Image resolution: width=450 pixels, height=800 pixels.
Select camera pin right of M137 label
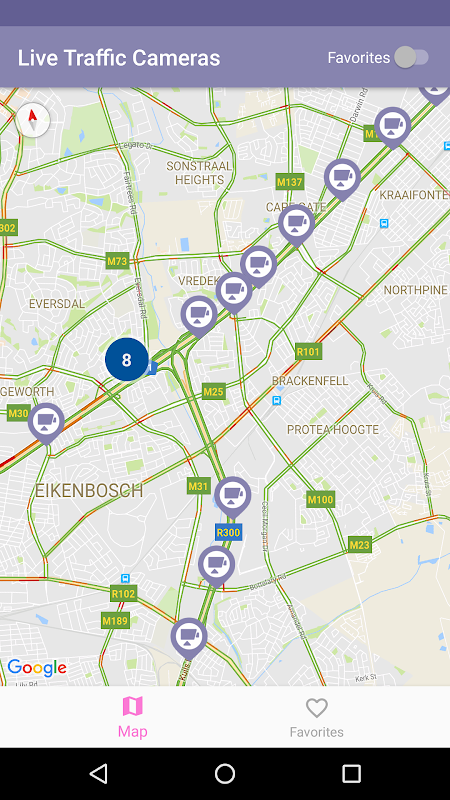click(x=342, y=179)
